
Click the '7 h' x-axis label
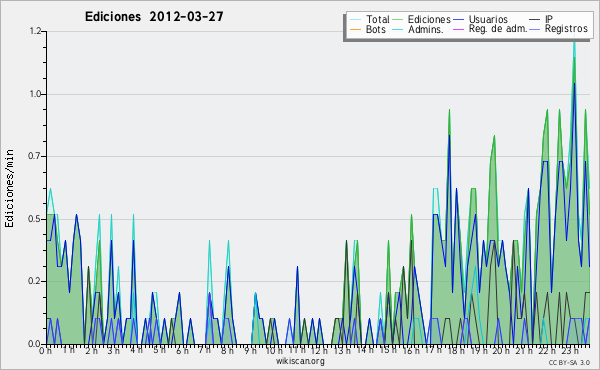(204, 350)
